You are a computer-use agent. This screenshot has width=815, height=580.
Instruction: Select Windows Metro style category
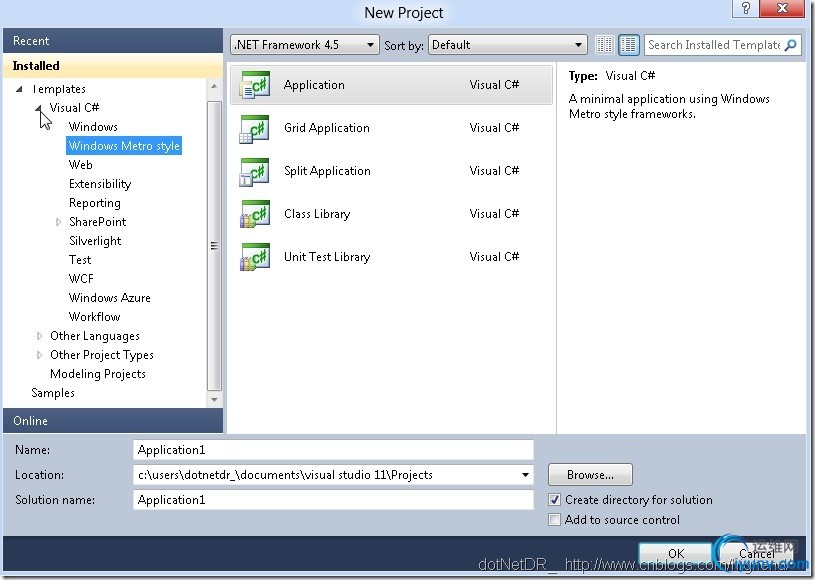124,146
